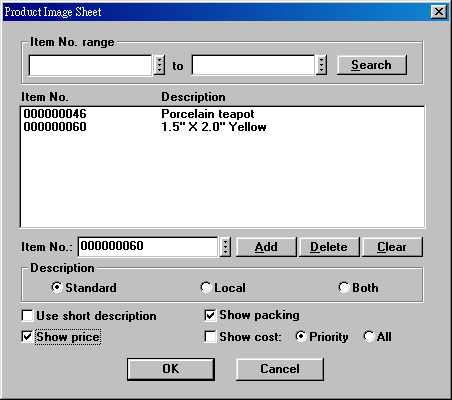Open lookup button beside Item No. 000000060
The width and height of the screenshot is (452, 400).
pos(225,247)
